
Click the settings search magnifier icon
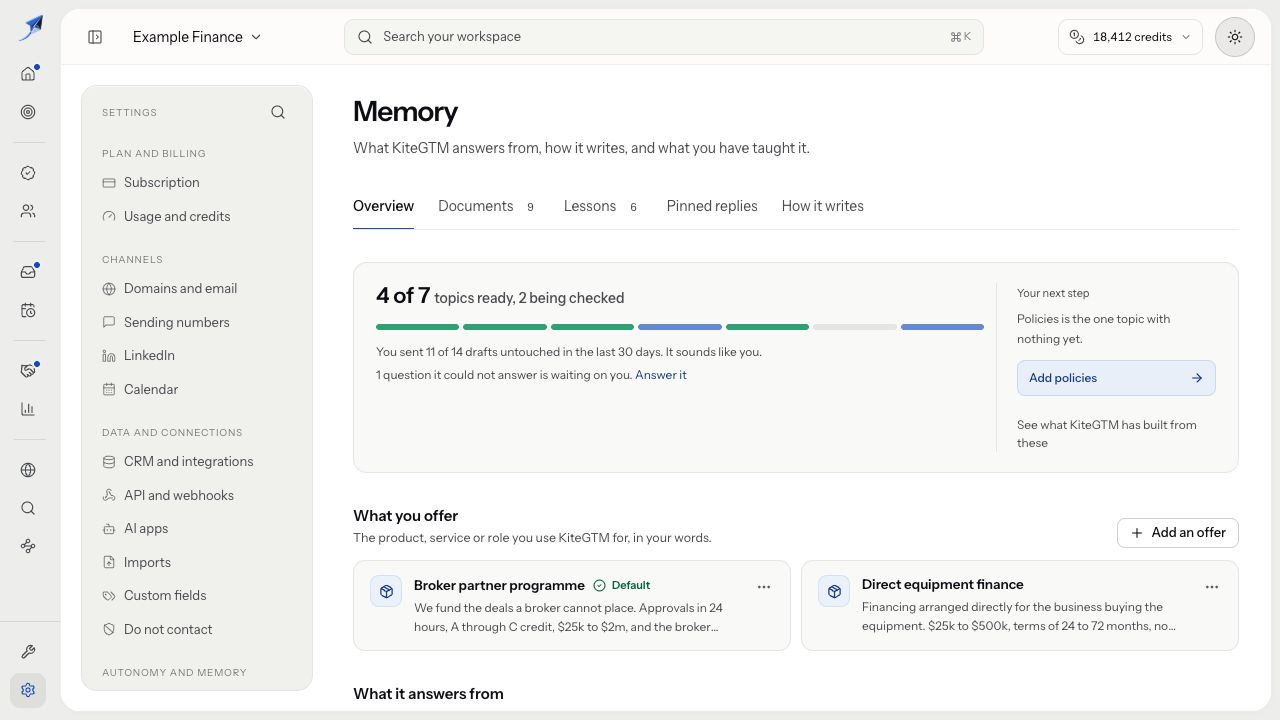(278, 112)
